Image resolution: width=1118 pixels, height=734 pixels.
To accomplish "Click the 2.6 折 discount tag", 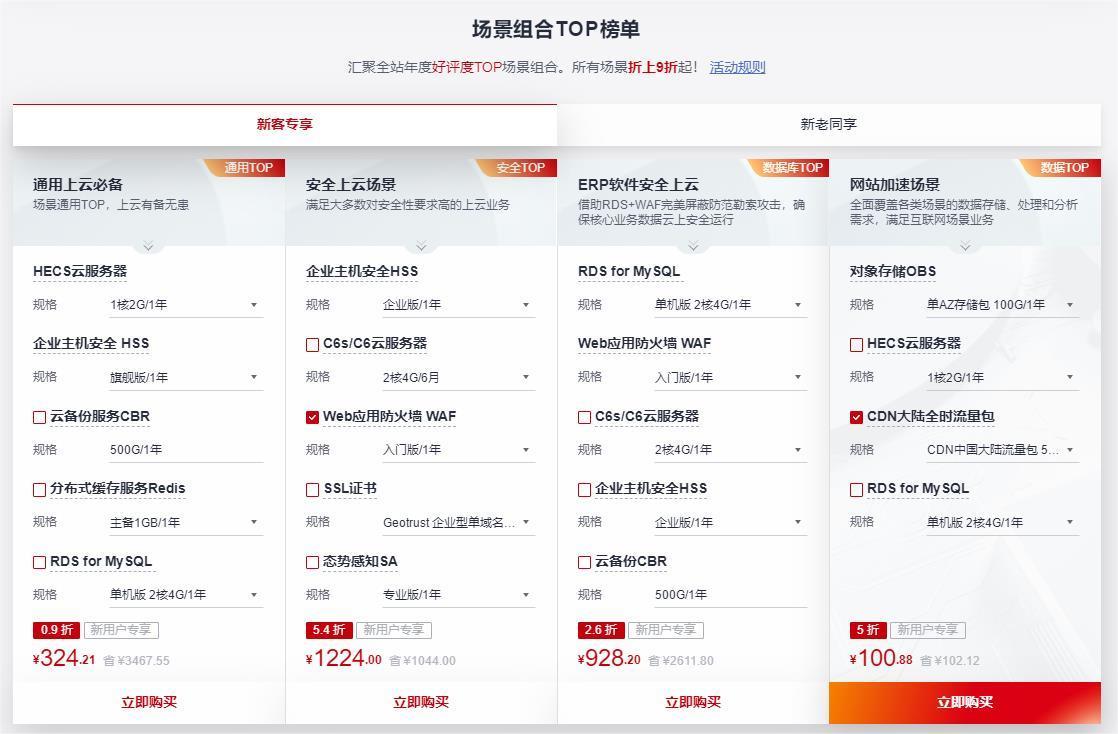I will pyautogui.click(x=601, y=630).
